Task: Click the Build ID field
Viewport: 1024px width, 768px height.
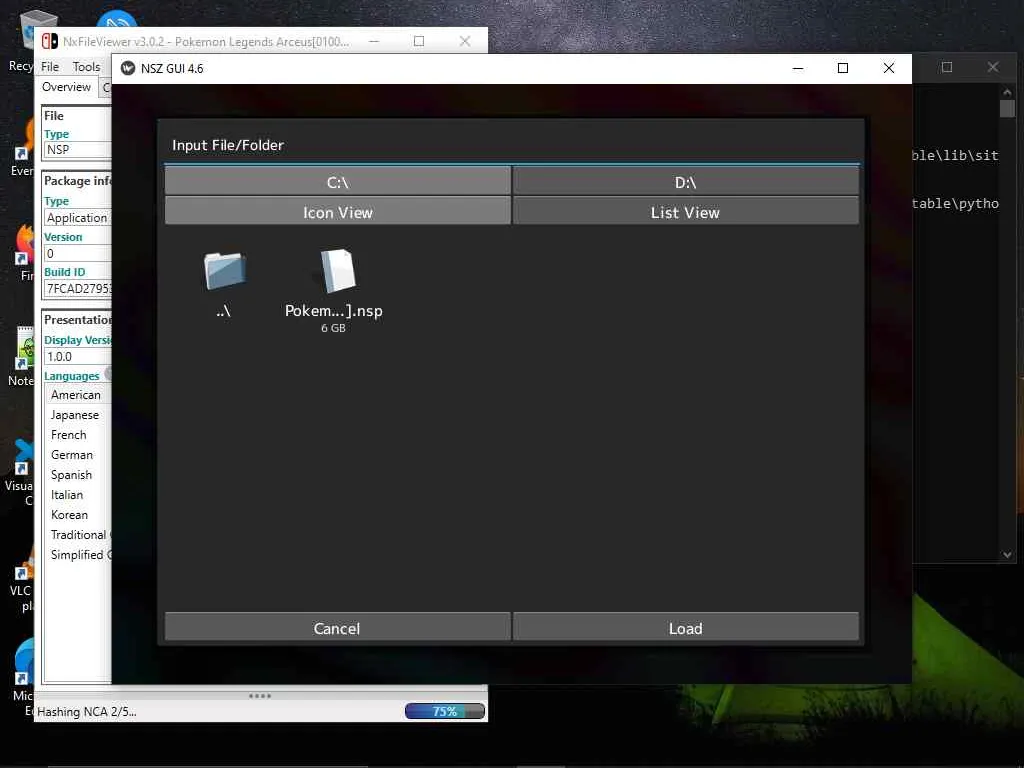Action: [78, 288]
